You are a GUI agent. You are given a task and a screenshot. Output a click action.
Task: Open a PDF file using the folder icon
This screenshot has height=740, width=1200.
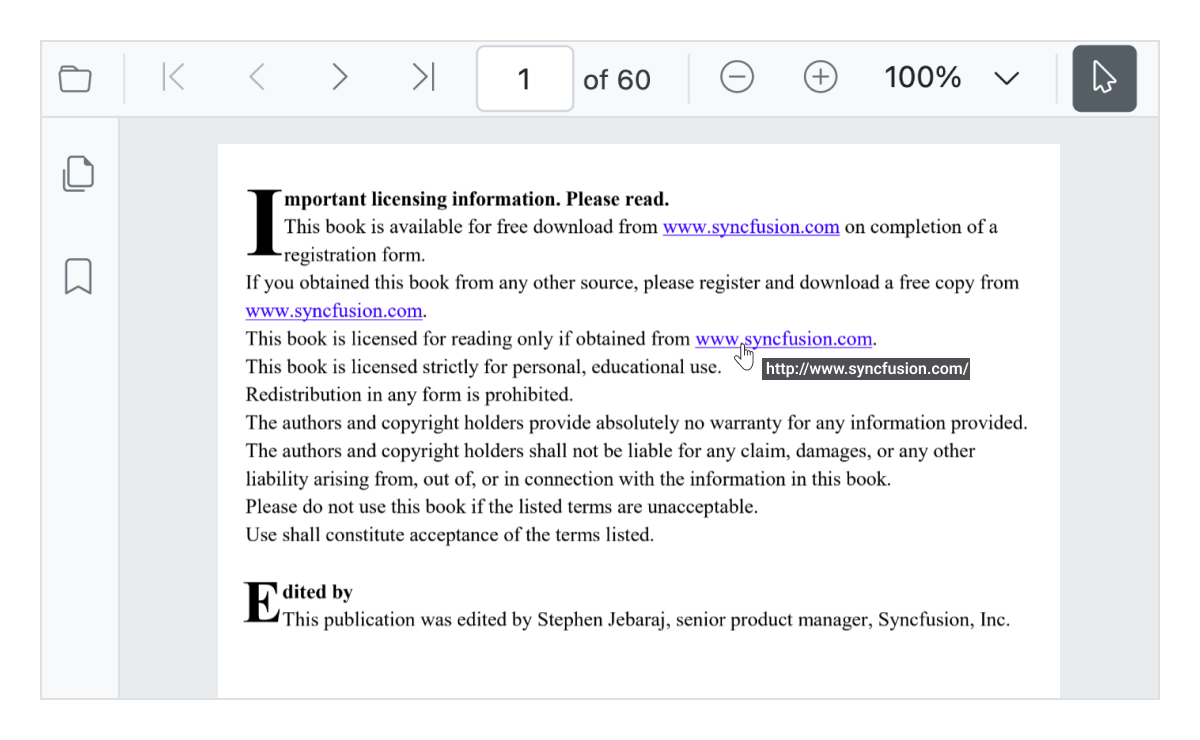(75, 77)
